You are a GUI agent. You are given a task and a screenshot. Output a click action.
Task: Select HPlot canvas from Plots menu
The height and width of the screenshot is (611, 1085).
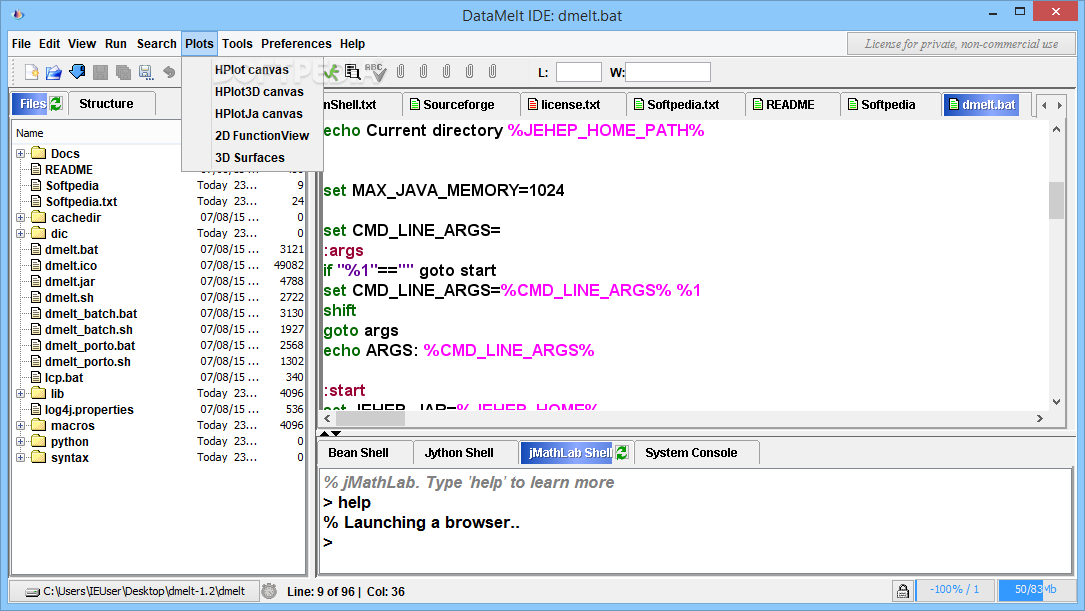(252, 70)
